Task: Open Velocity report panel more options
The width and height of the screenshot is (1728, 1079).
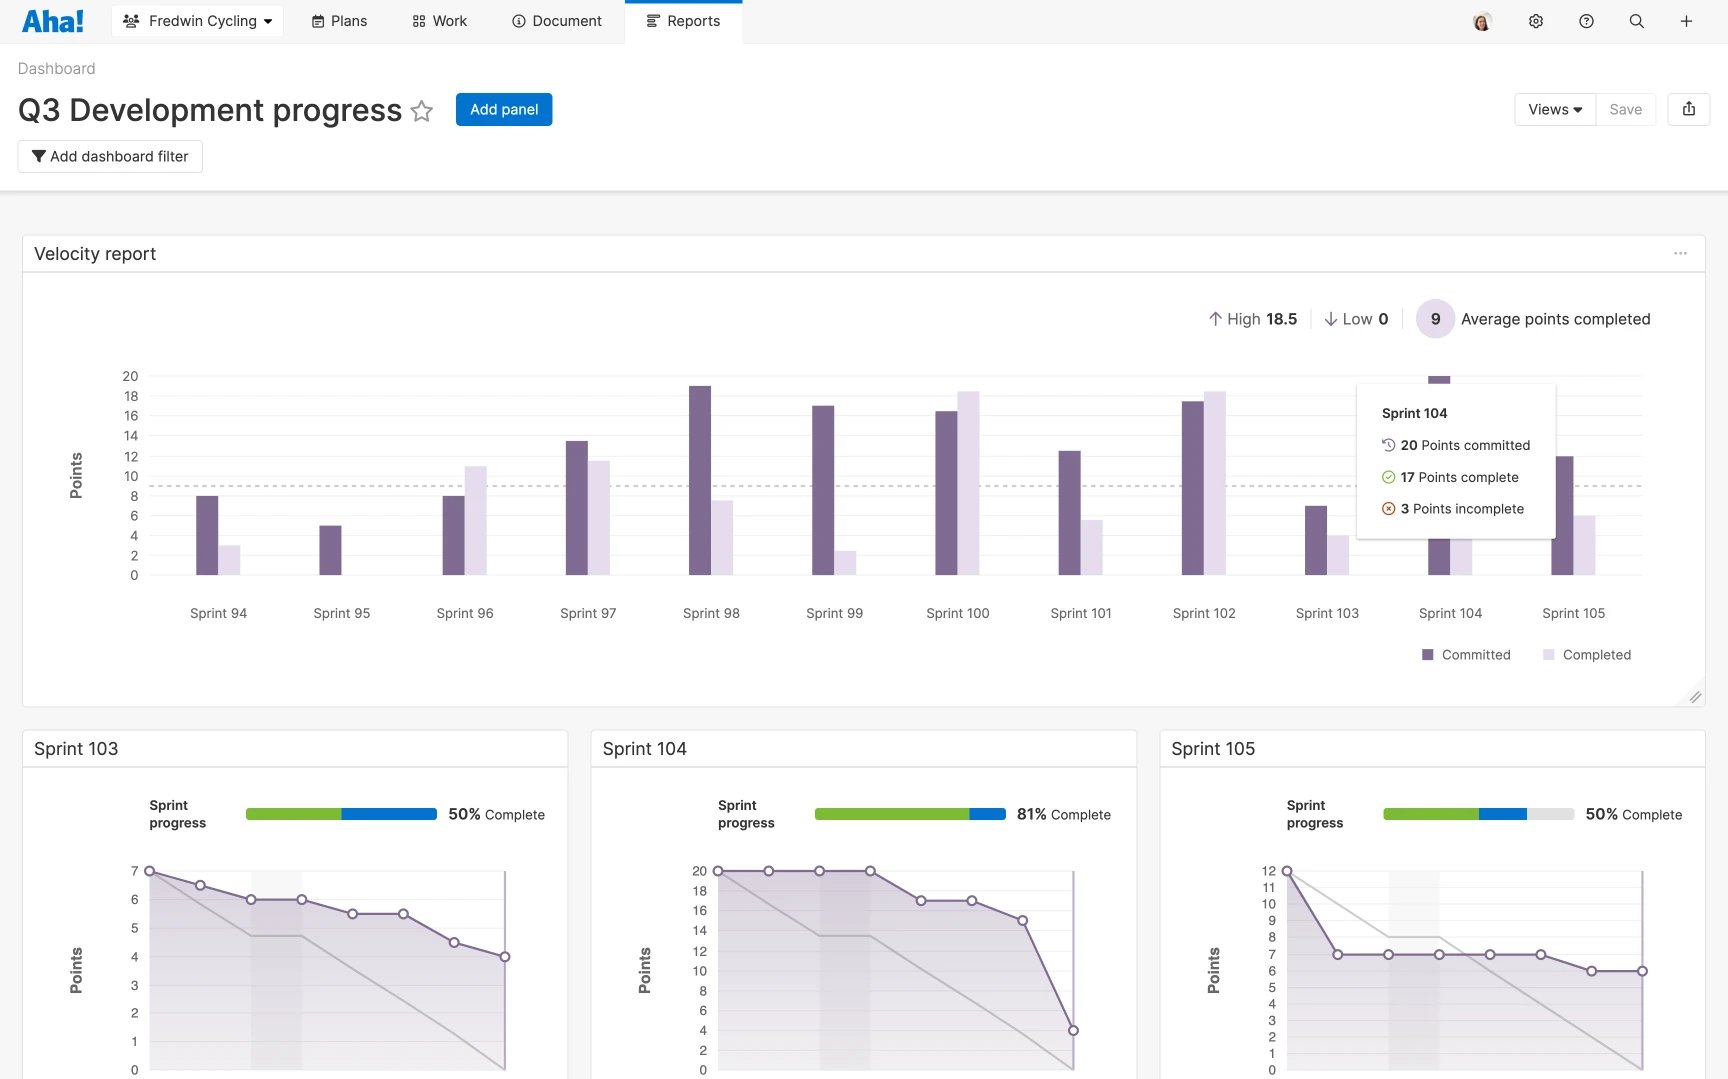Action: 1681,254
